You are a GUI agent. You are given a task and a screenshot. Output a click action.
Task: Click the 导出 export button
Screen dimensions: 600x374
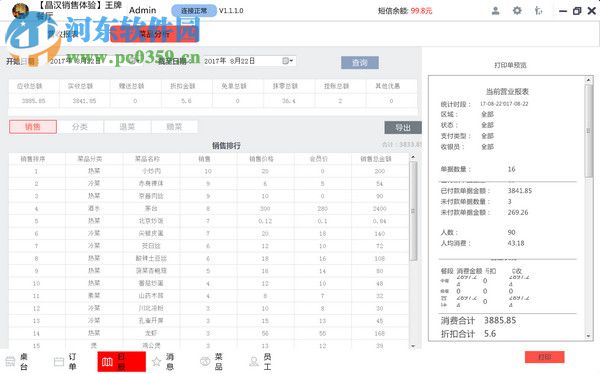pos(403,127)
